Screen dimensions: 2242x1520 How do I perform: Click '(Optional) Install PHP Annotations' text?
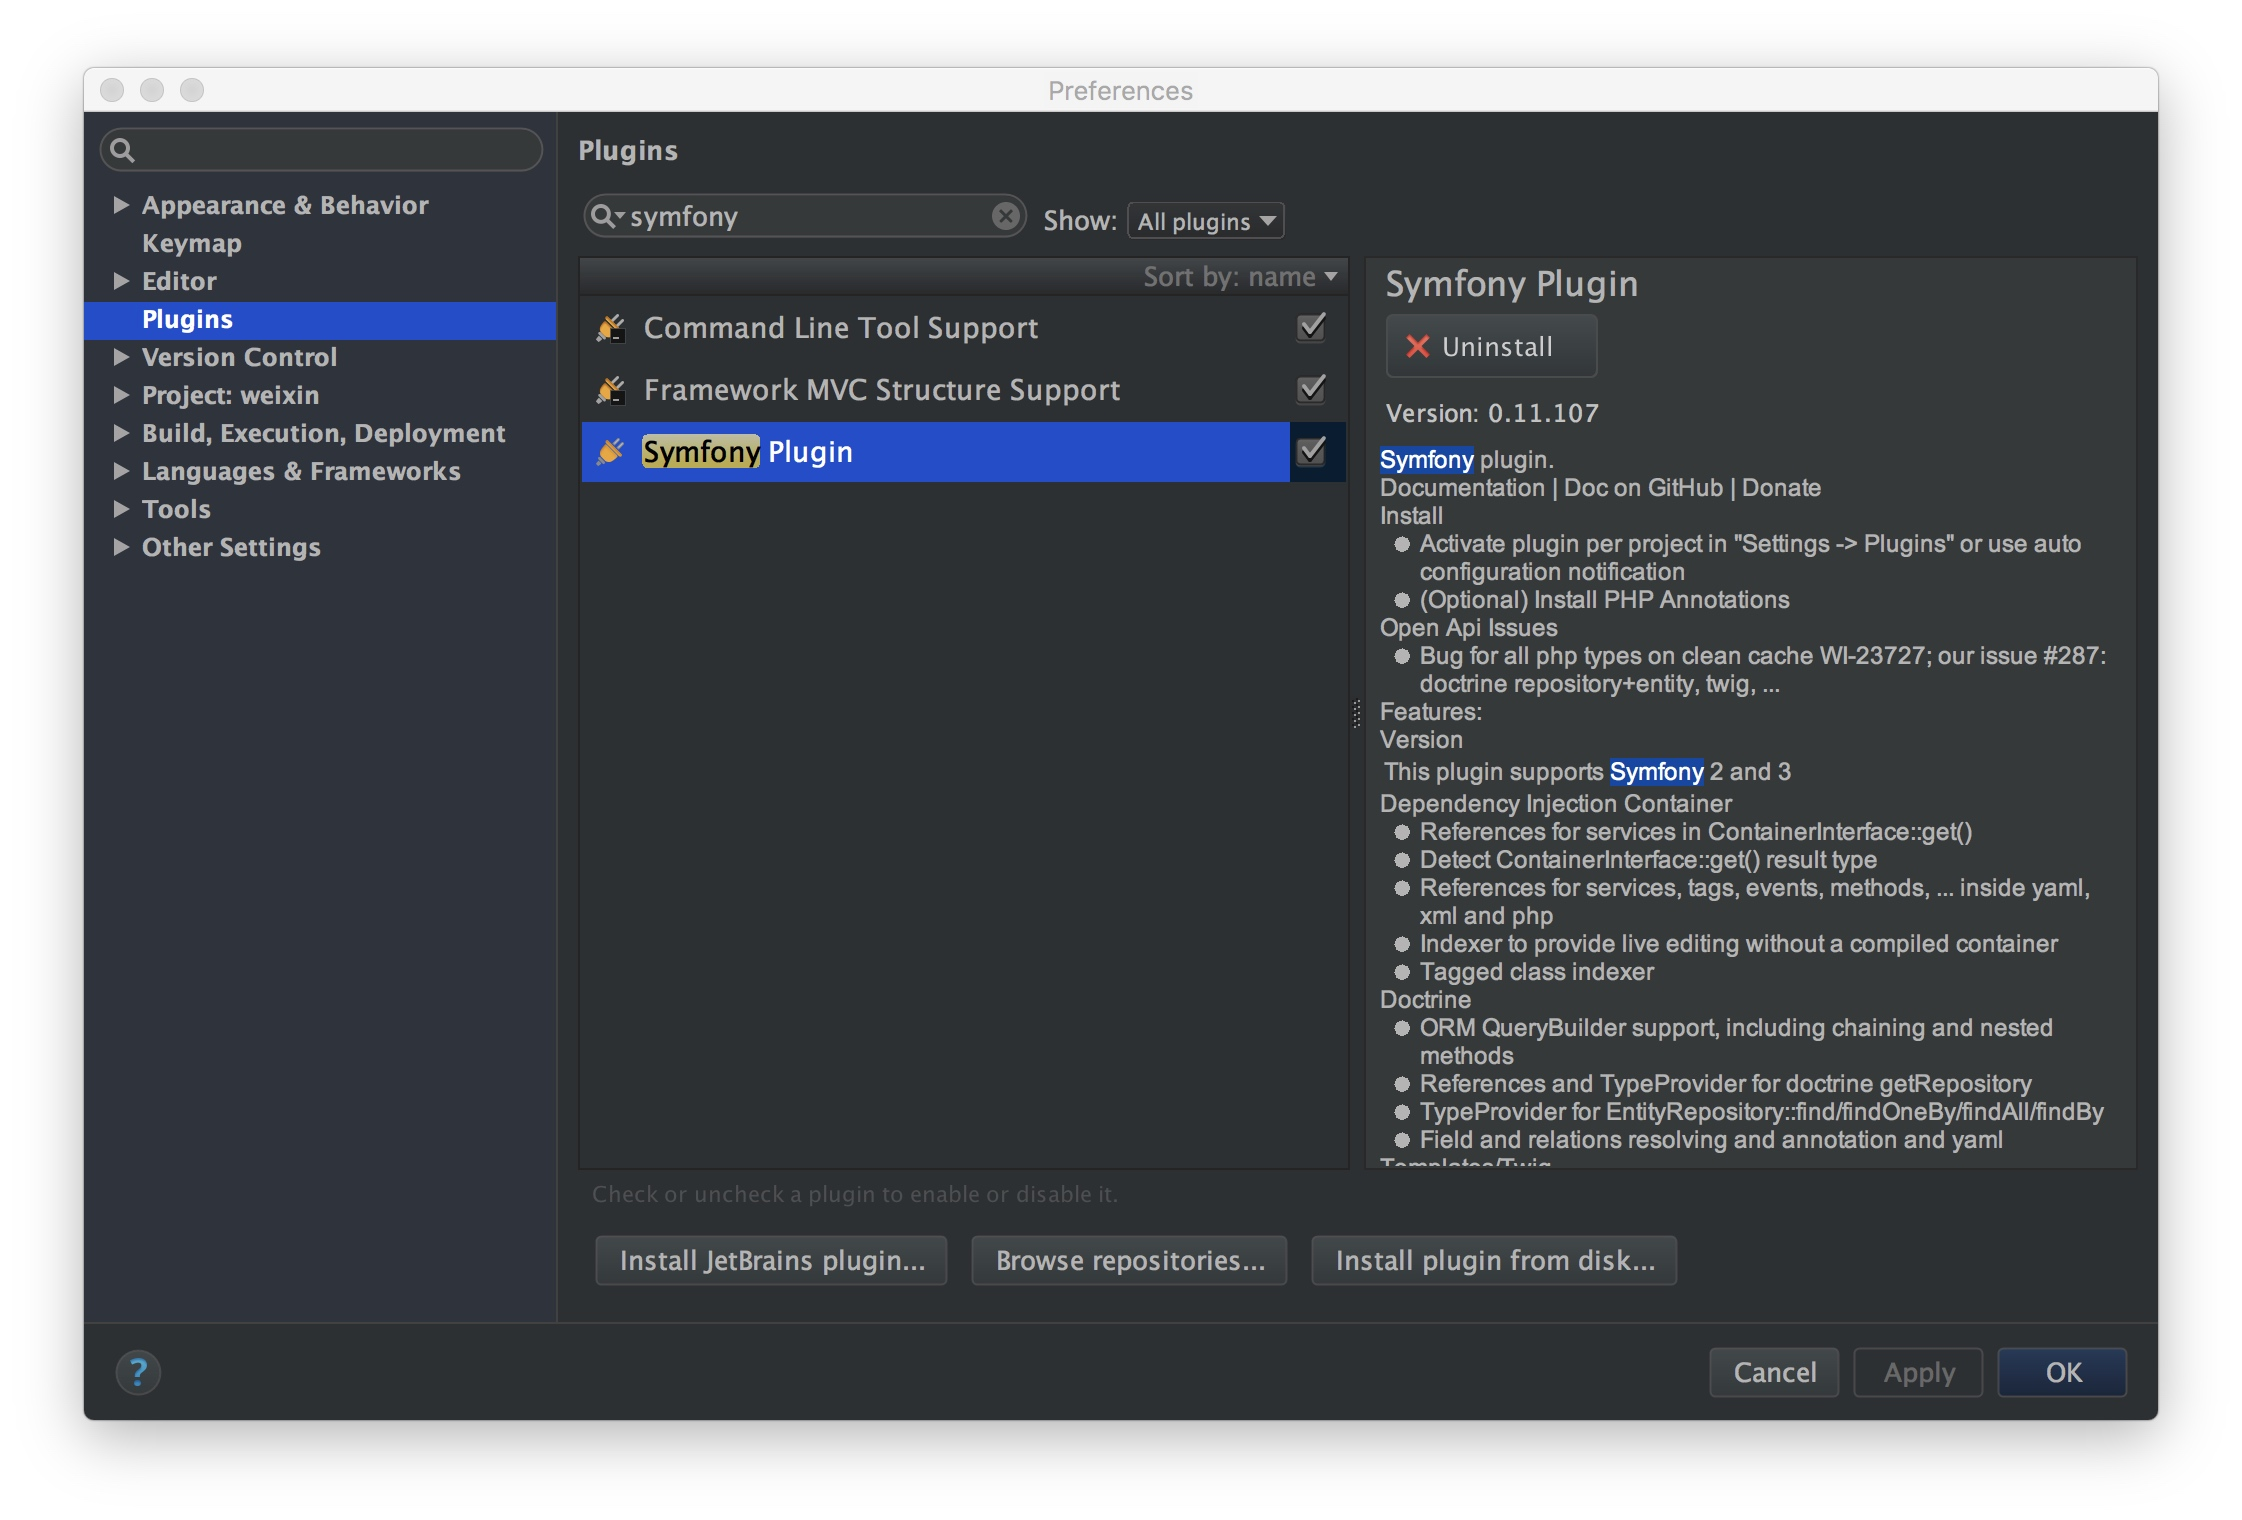(1604, 600)
